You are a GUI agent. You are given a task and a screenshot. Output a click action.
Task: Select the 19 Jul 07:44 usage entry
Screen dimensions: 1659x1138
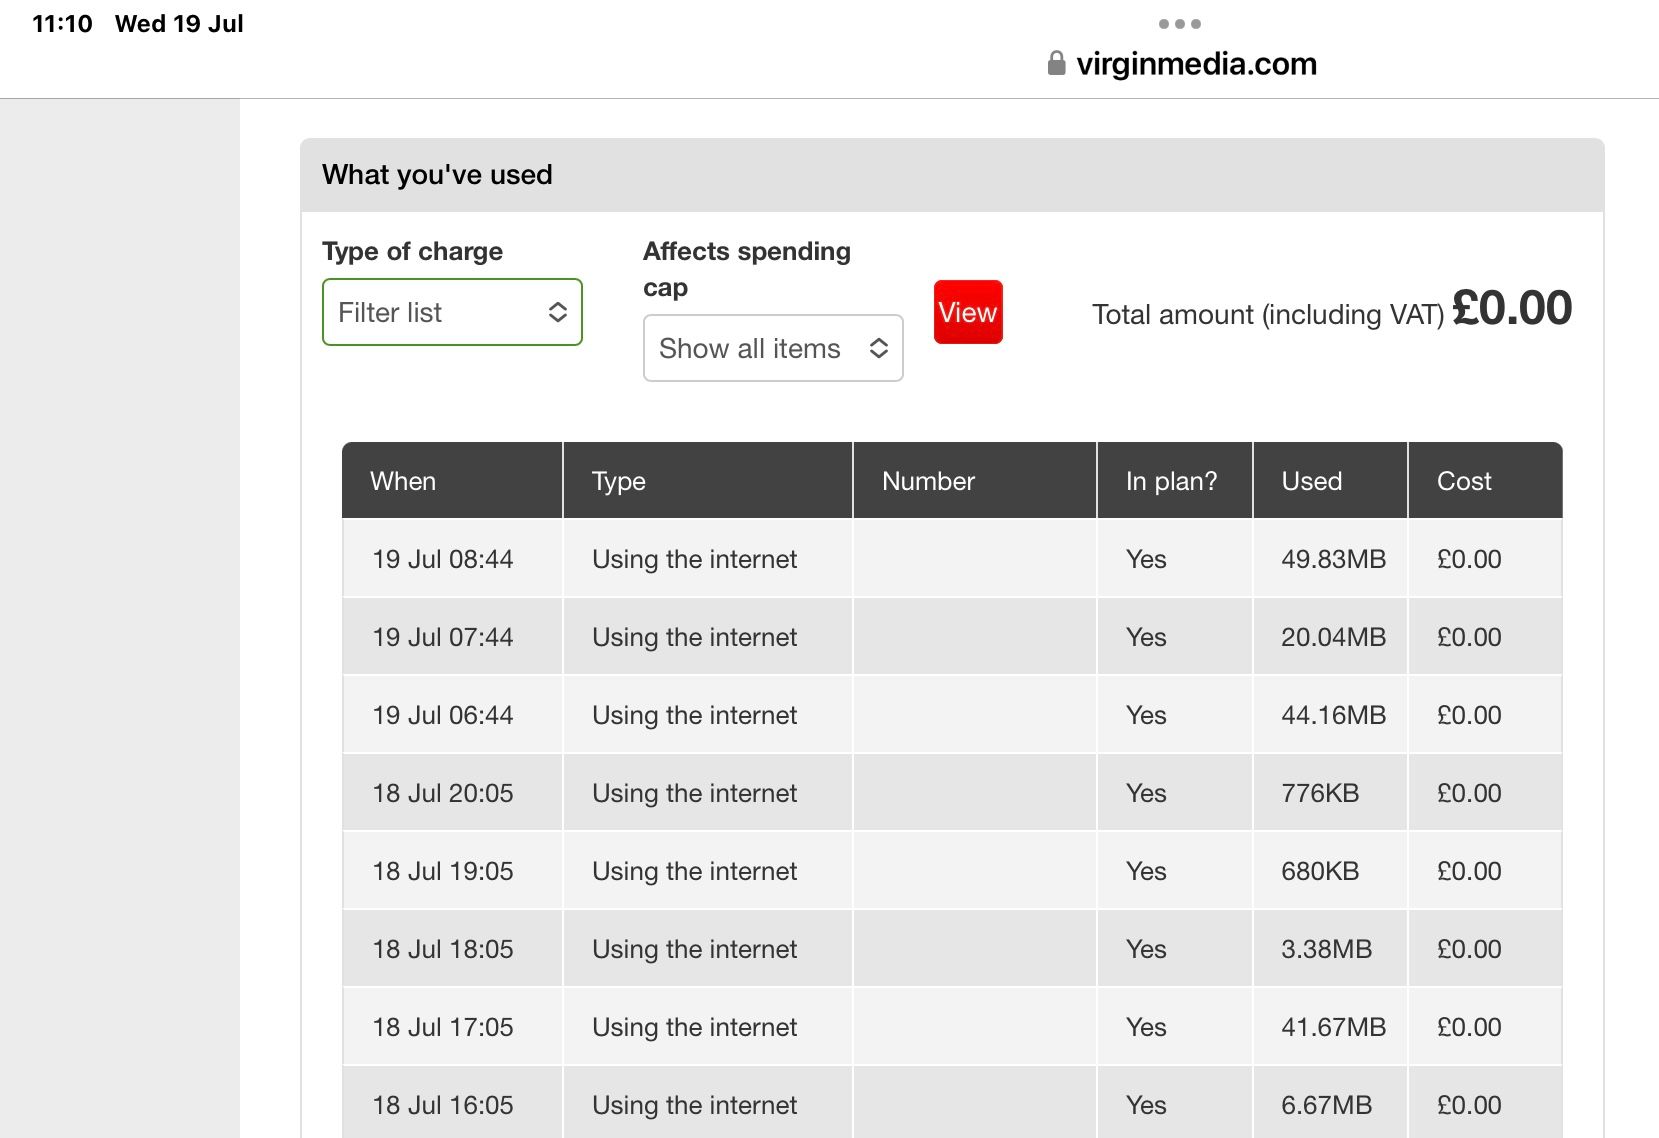443,637
